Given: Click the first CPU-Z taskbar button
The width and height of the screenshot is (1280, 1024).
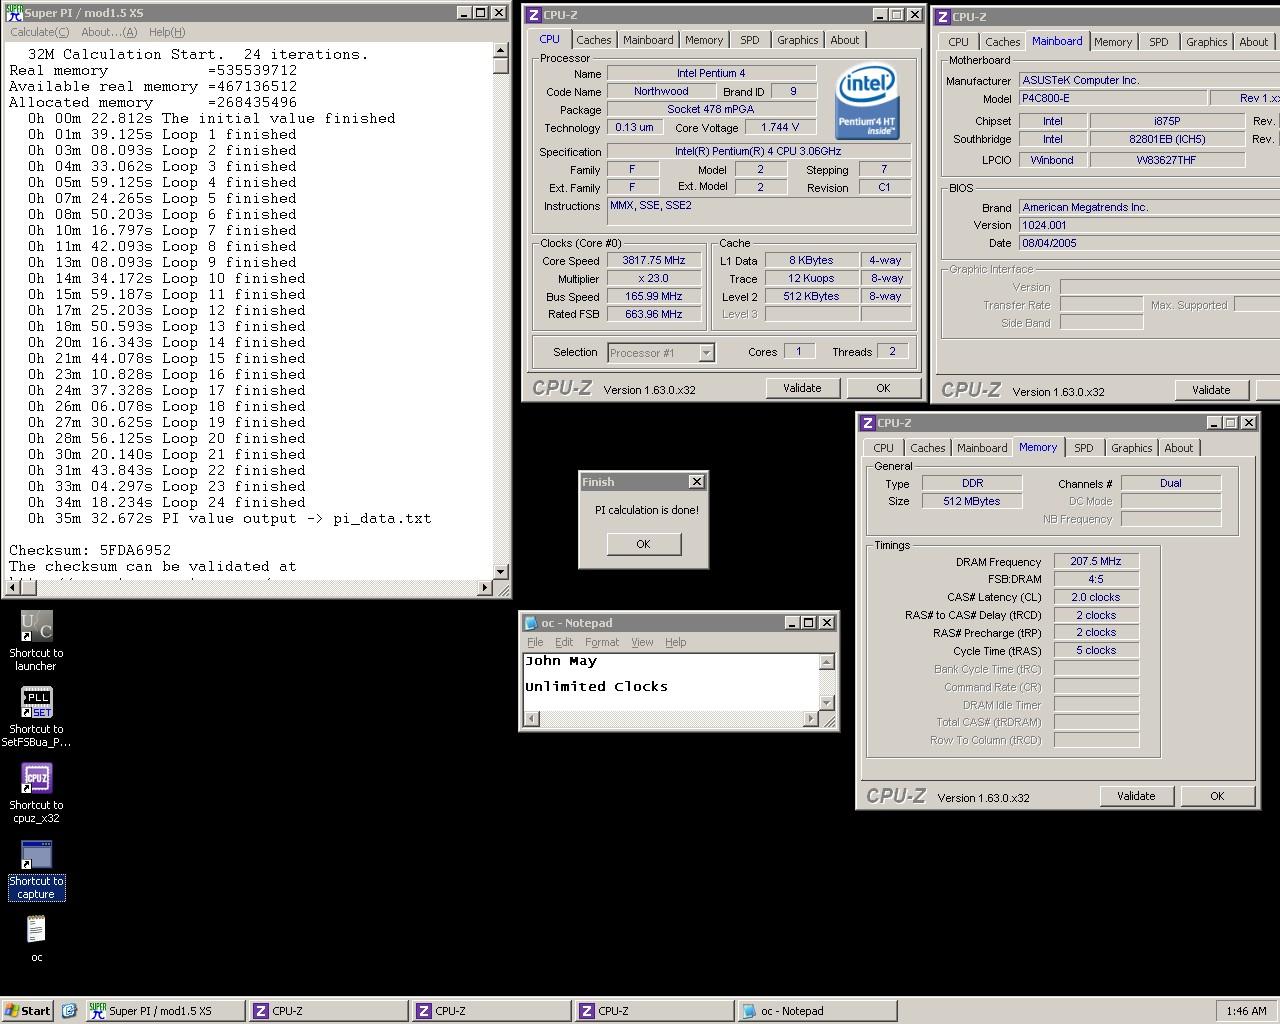Looking at the screenshot, I should pyautogui.click(x=328, y=1011).
